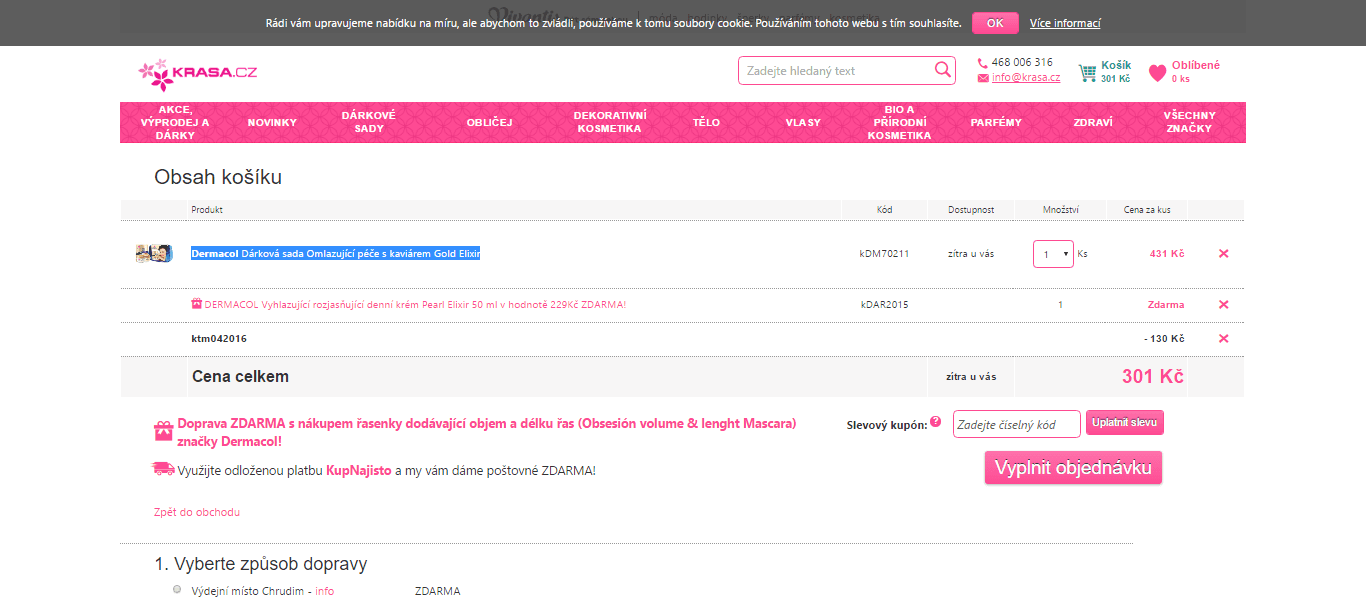Viewport: 1366px width, 599px height.
Task: Click the Uplatnit slevu button
Action: point(1125,423)
